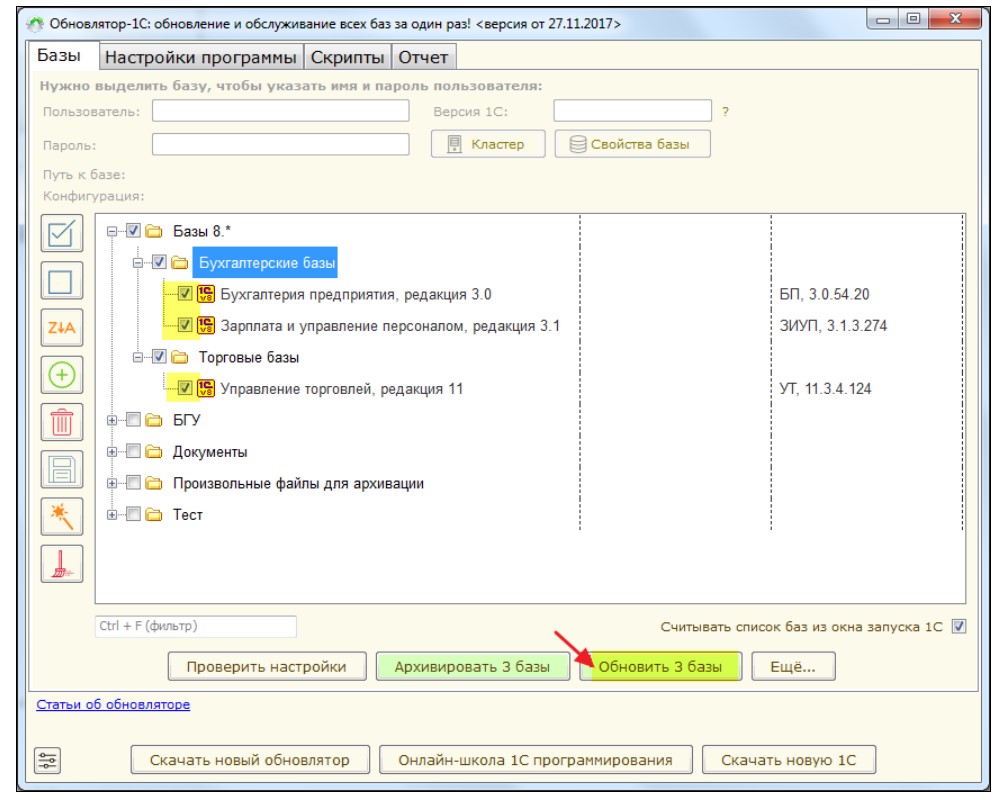Open the sliders settings icon at bottom left
The width and height of the screenshot is (1008, 800).
coord(48,761)
